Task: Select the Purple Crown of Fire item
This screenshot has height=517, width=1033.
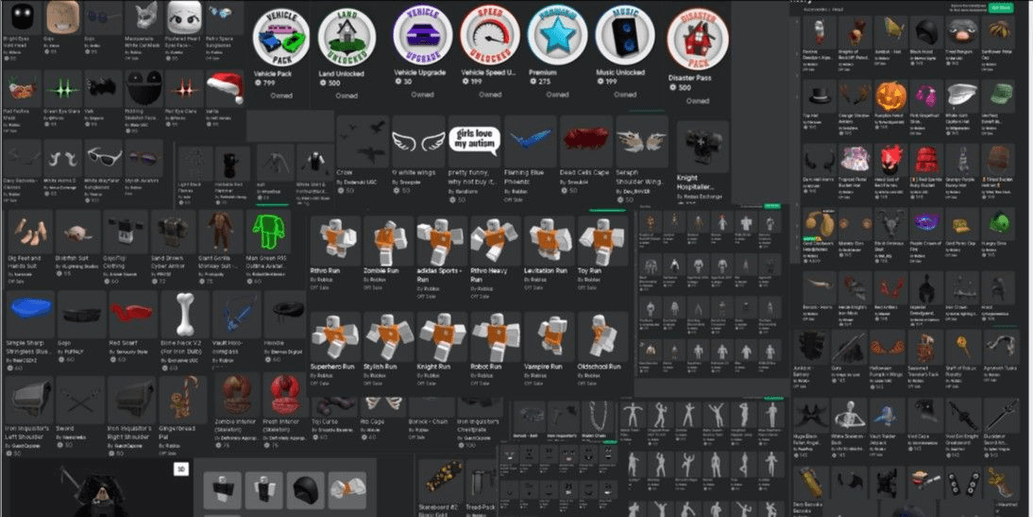Action: click(x=926, y=224)
